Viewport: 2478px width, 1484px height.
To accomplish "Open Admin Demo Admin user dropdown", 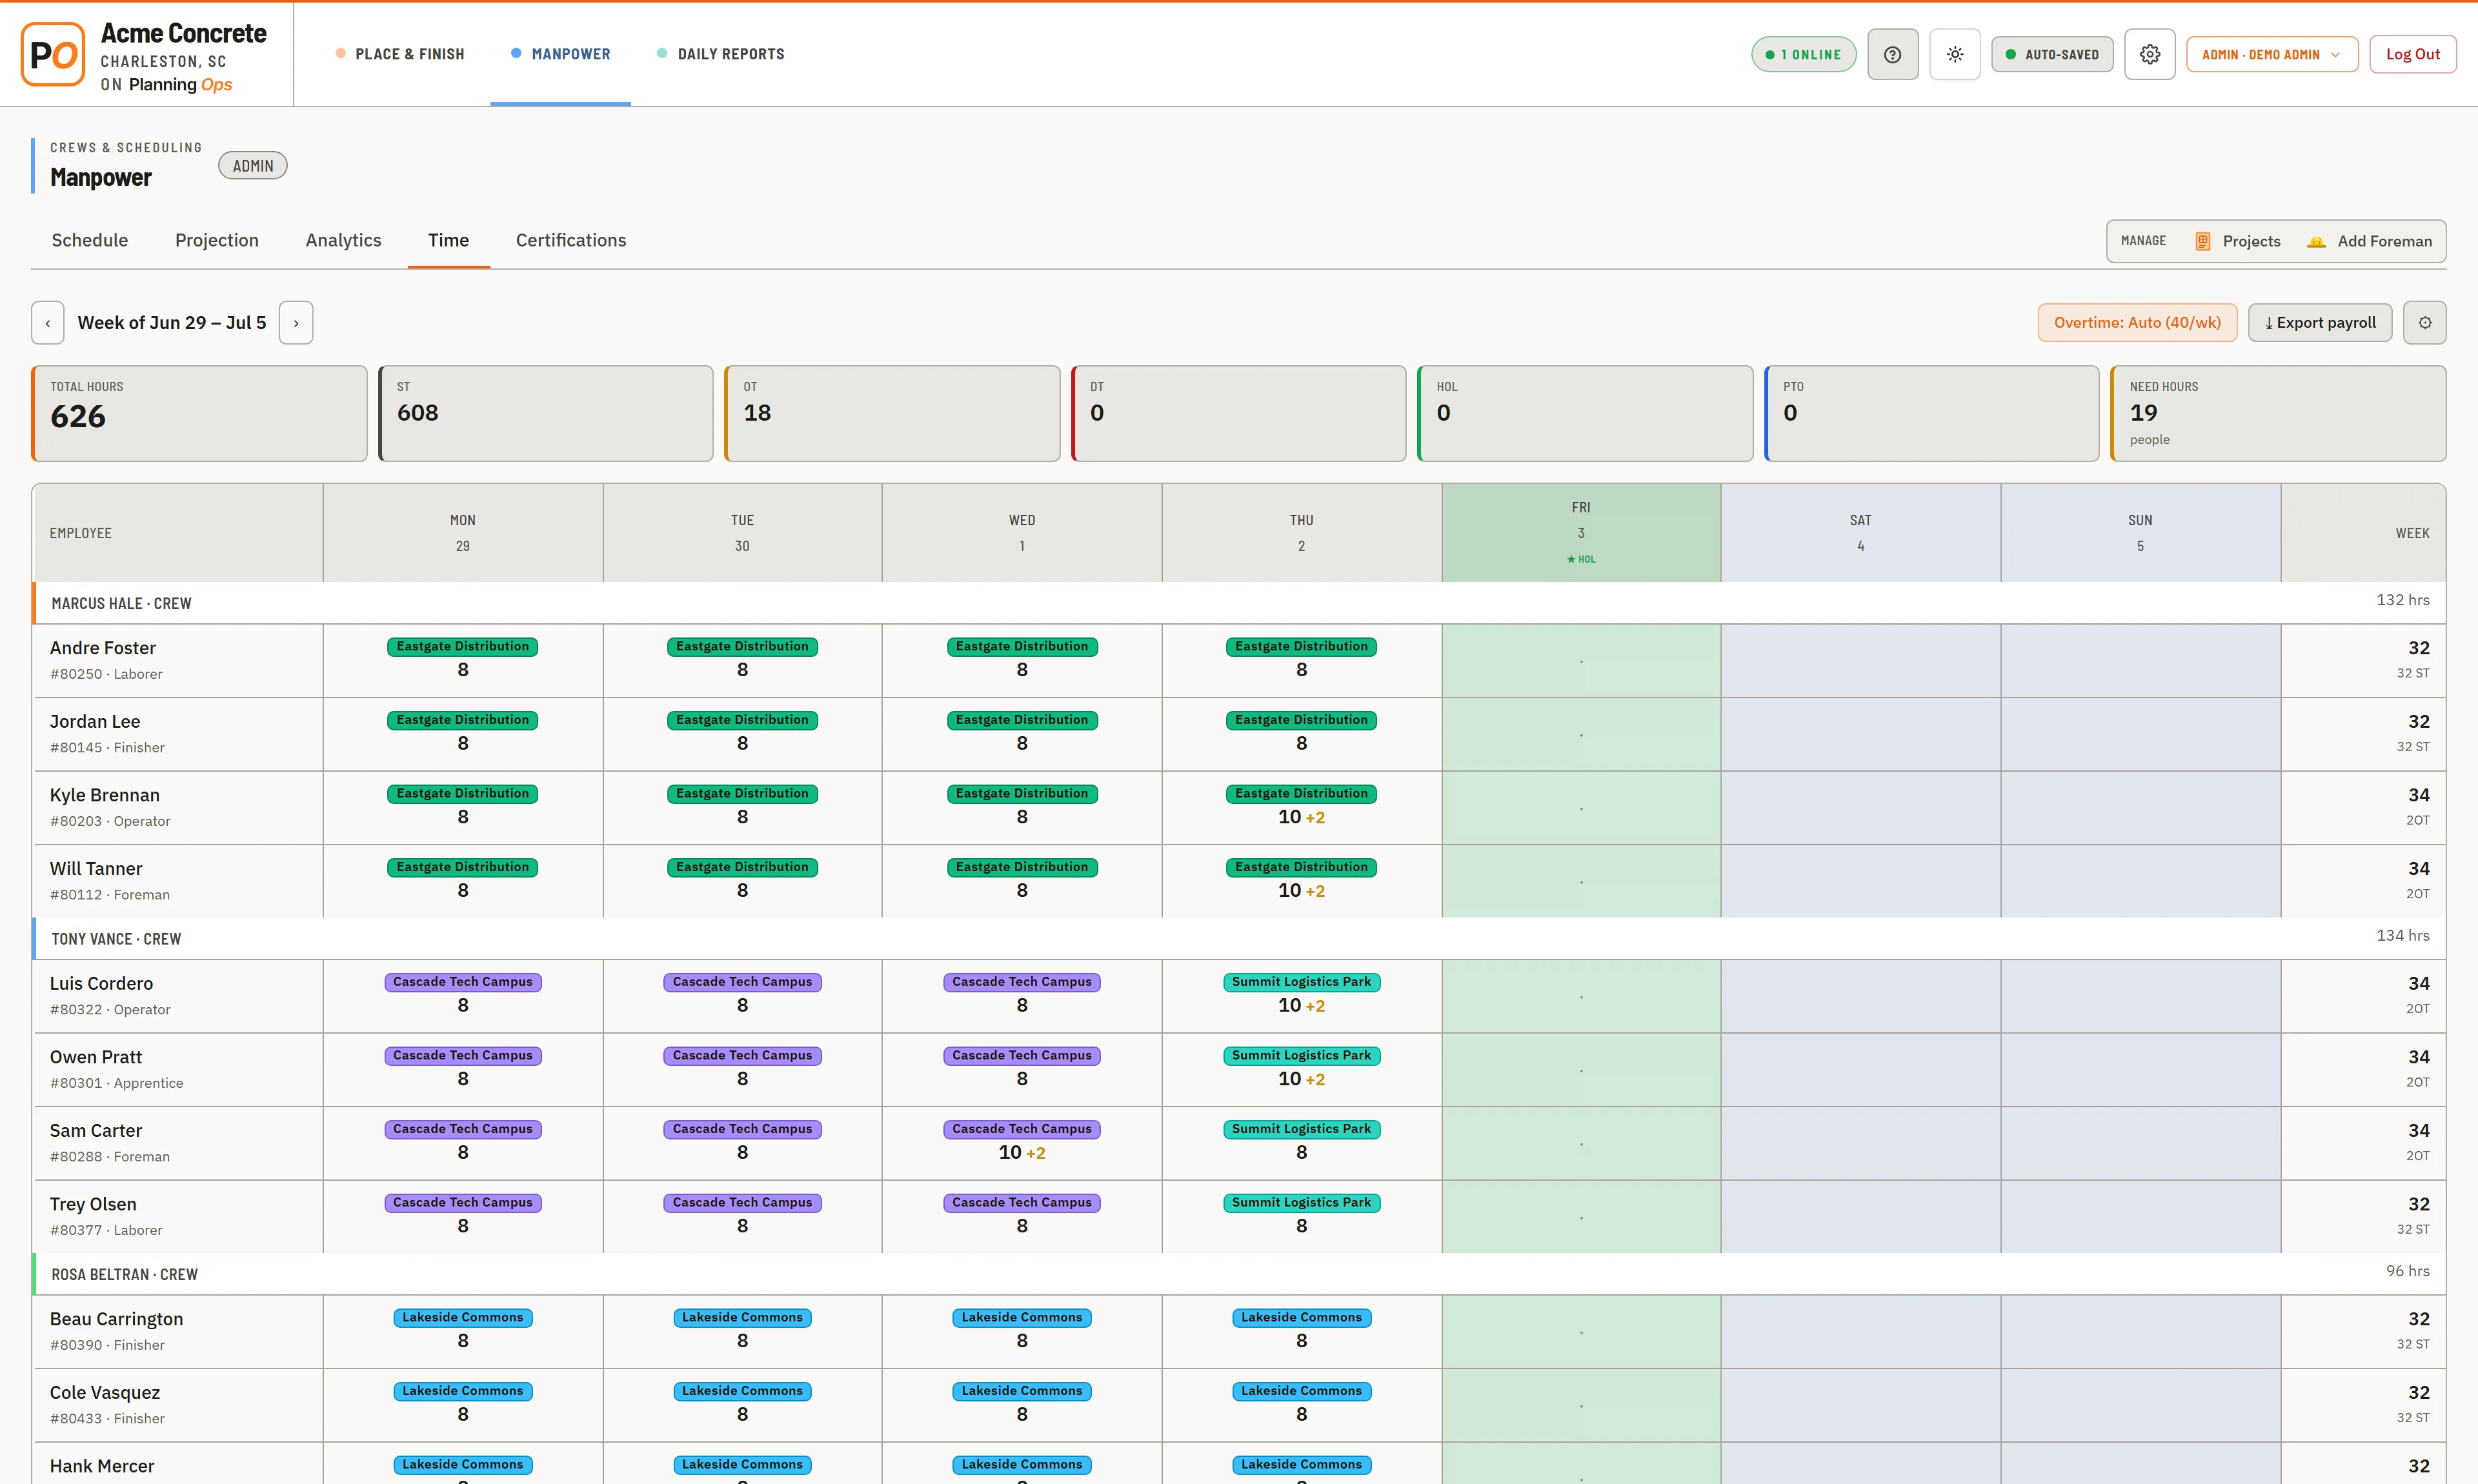I will point(2272,54).
